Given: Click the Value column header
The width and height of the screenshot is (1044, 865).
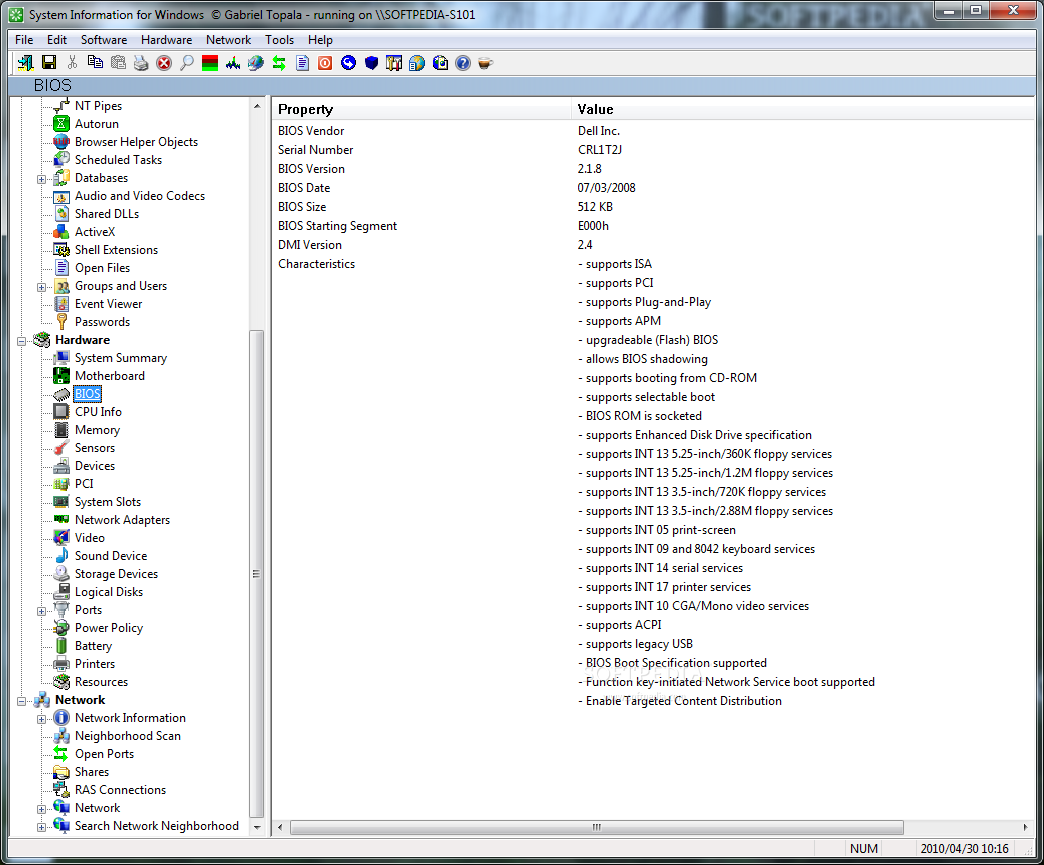Looking at the screenshot, I should [802, 109].
